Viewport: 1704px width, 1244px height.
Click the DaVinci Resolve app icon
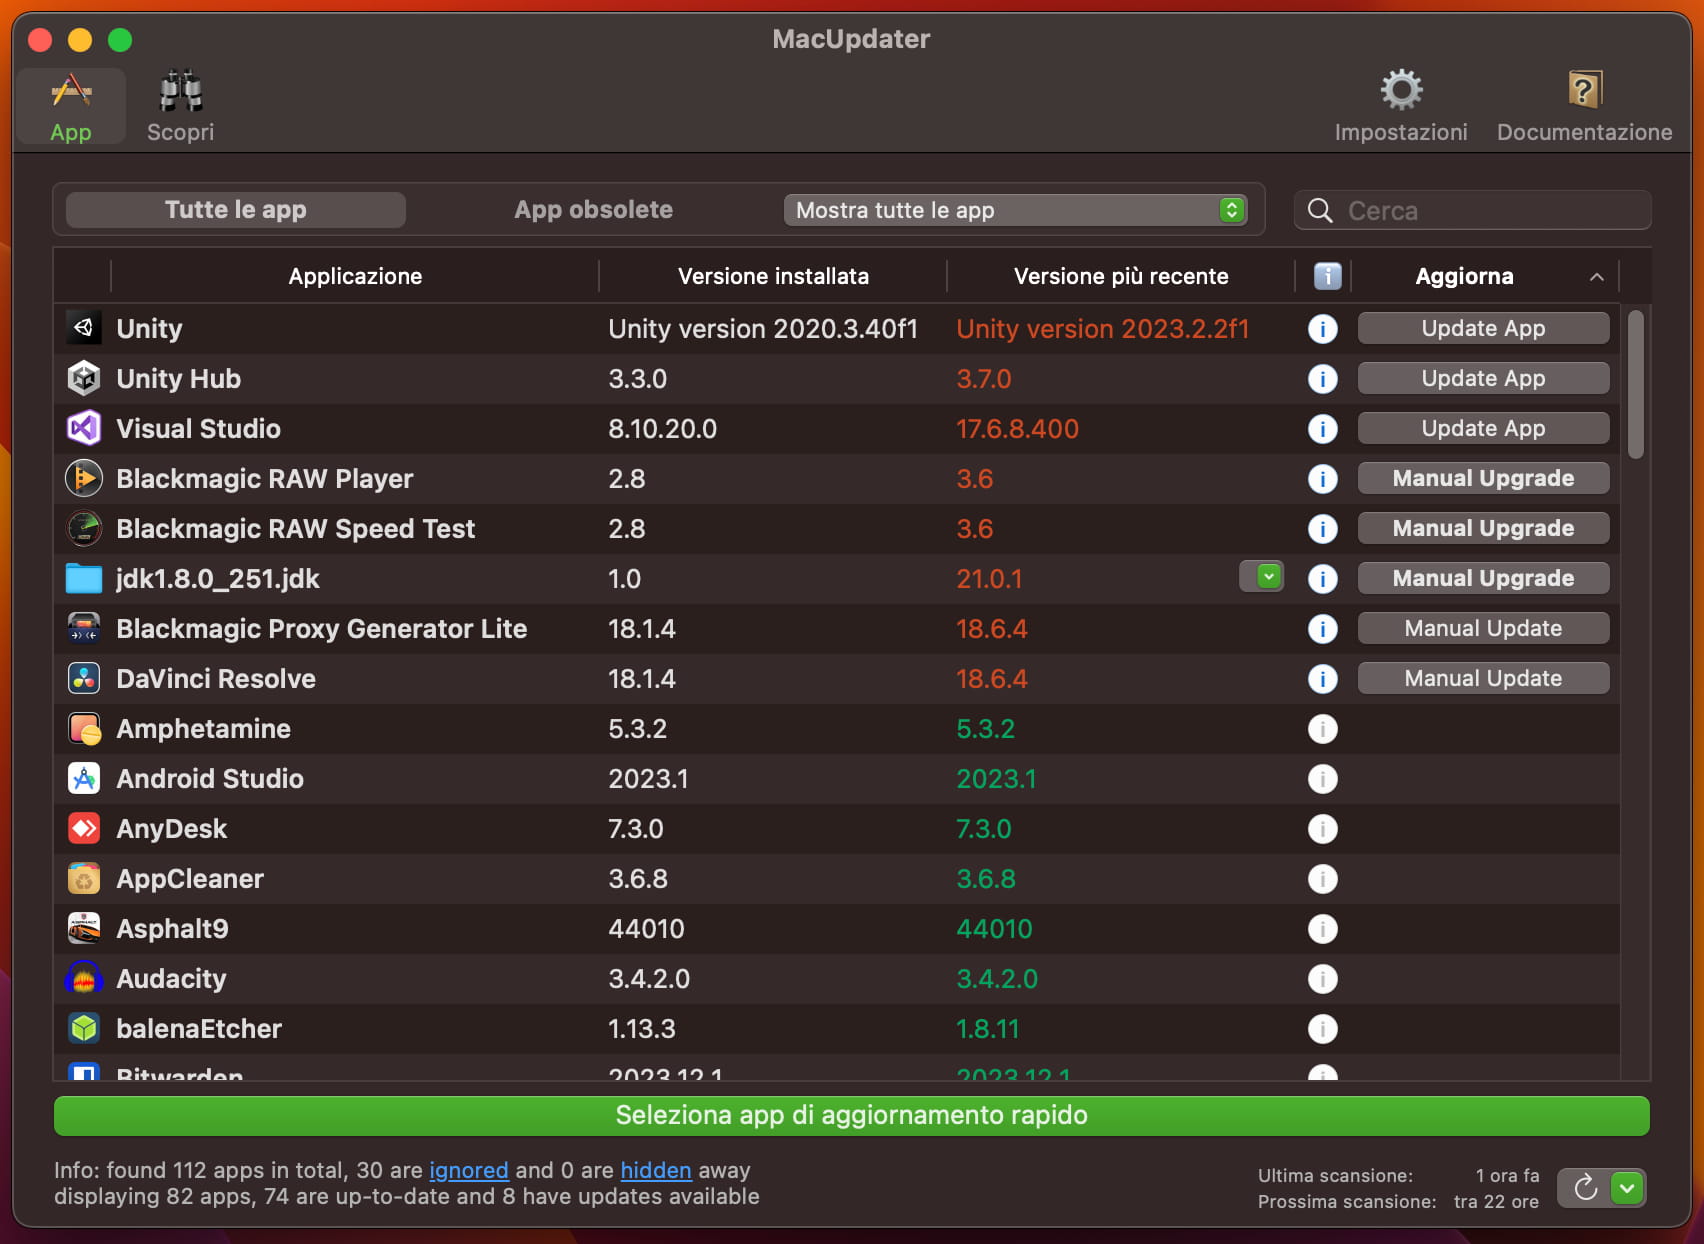click(84, 678)
